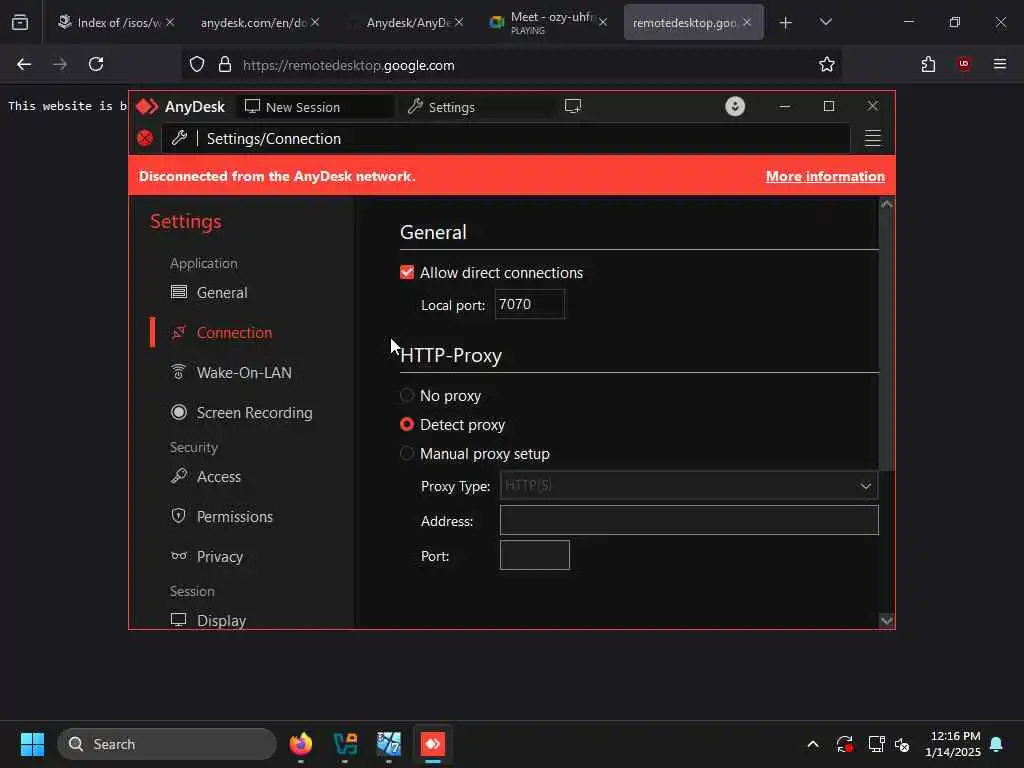The image size is (1024, 768).
Task: Click the Access key icon
Action: coord(178,476)
